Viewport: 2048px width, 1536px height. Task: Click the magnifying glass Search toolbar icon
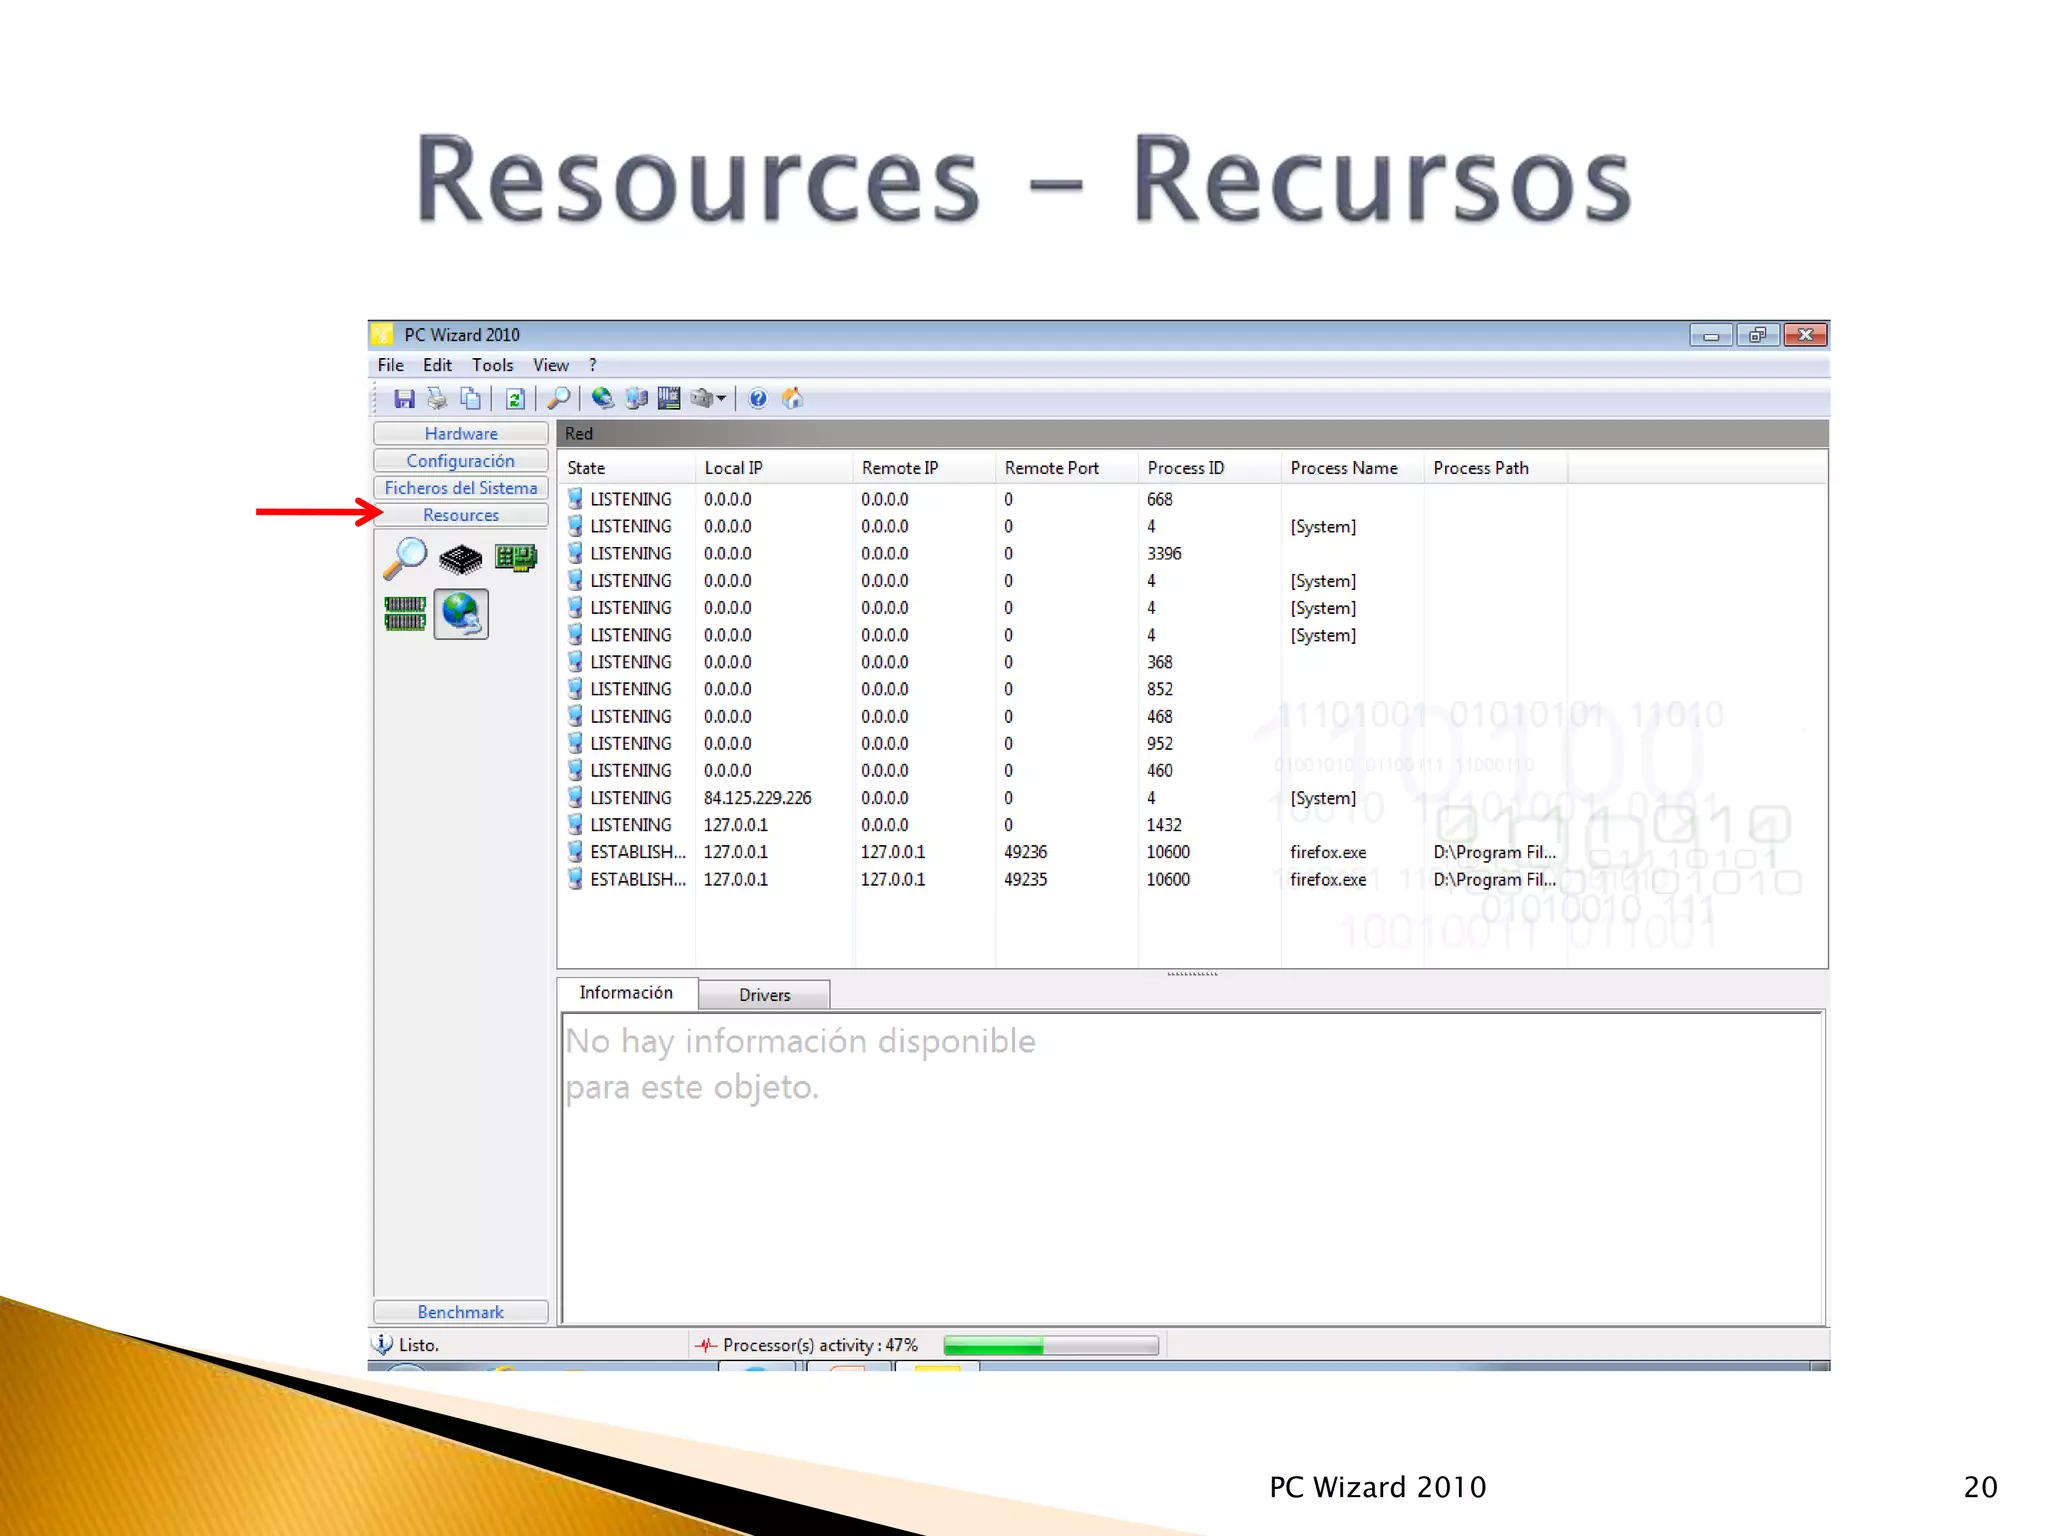pyautogui.click(x=559, y=399)
